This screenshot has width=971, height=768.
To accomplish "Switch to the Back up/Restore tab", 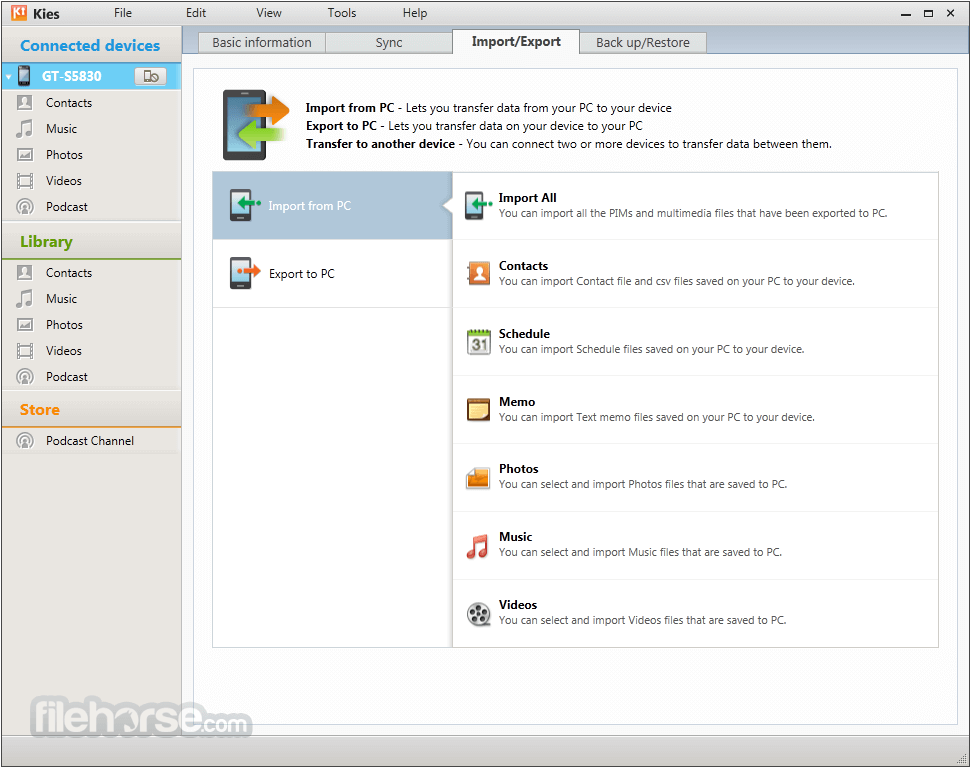I will pos(643,43).
